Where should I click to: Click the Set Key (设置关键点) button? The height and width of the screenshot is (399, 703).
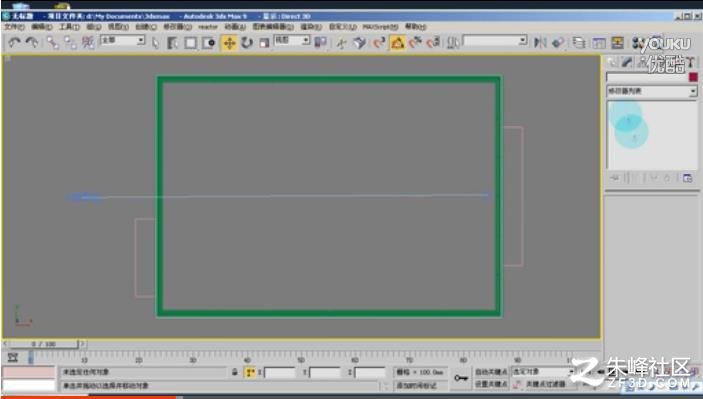pyautogui.click(x=491, y=385)
